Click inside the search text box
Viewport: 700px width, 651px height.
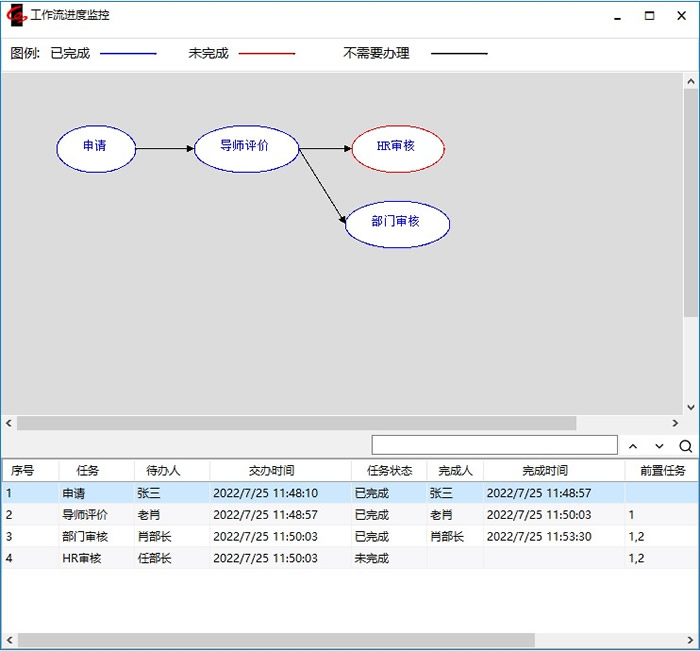tap(494, 445)
